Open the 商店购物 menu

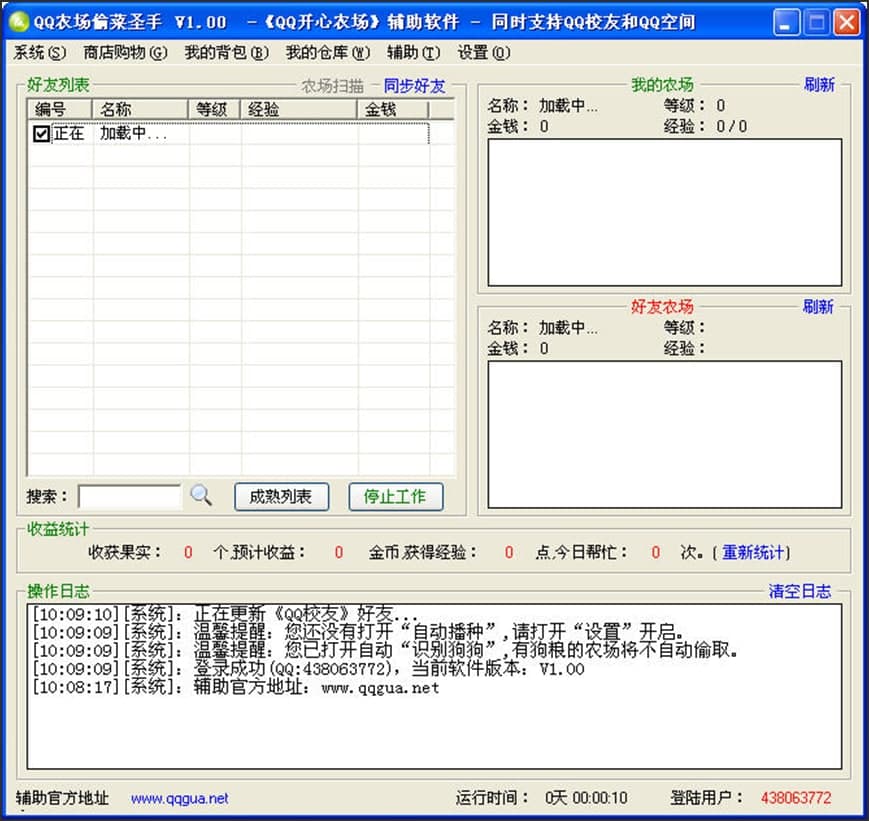click(125, 53)
